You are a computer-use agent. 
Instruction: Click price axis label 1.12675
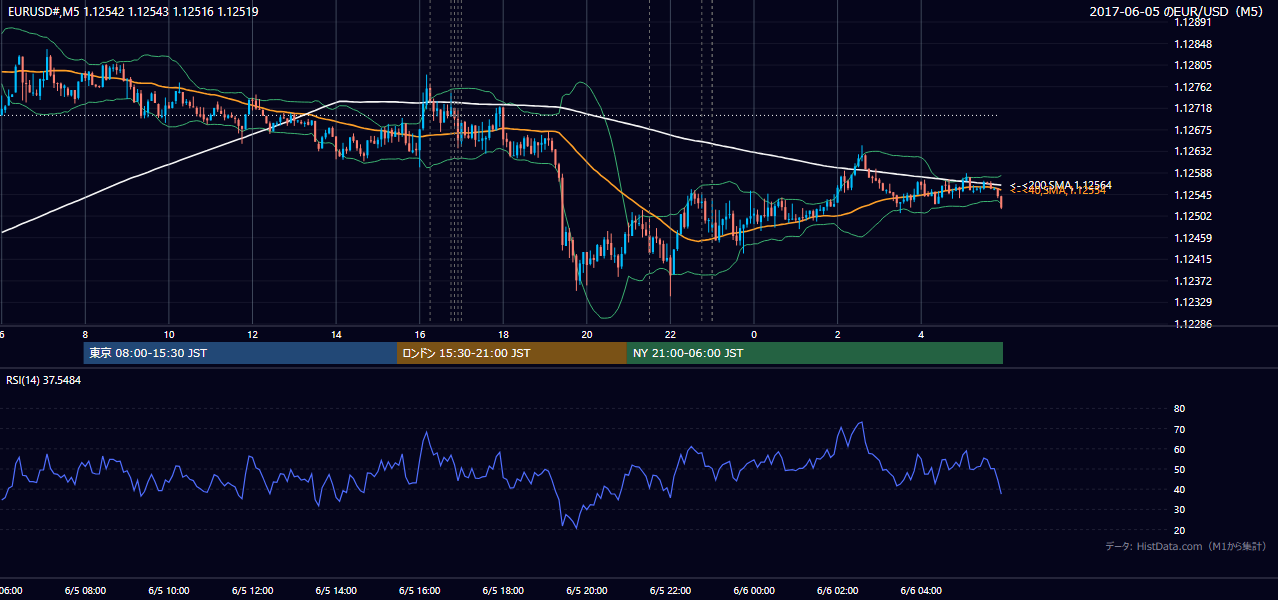click(x=1193, y=130)
